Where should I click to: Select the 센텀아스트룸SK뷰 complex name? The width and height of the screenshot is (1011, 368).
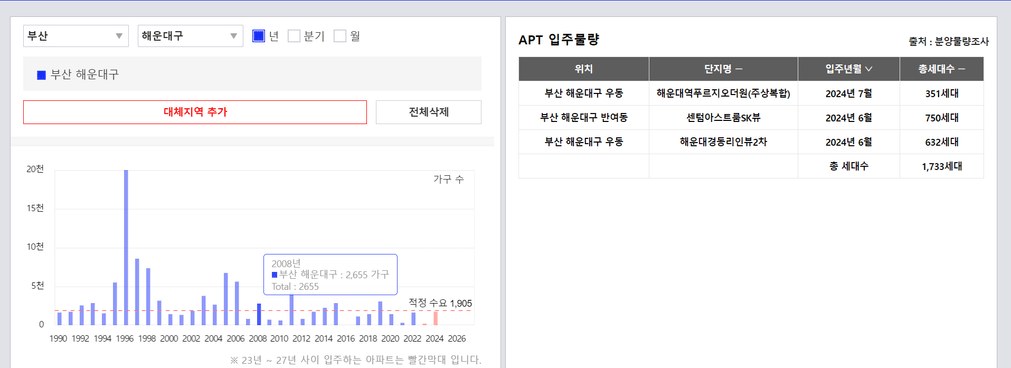(x=723, y=117)
